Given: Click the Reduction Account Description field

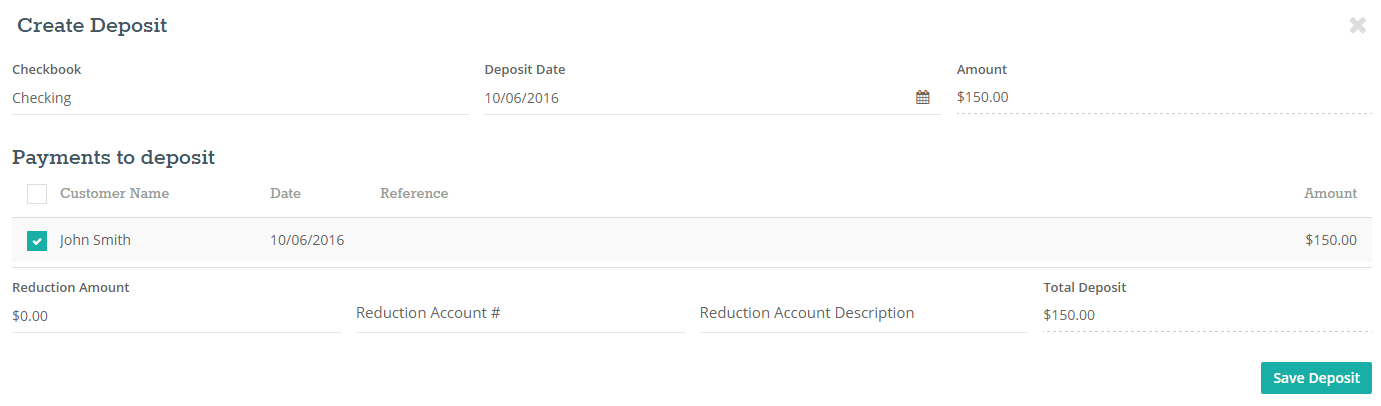Looking at the screenshot, I should tap(863, 314).
